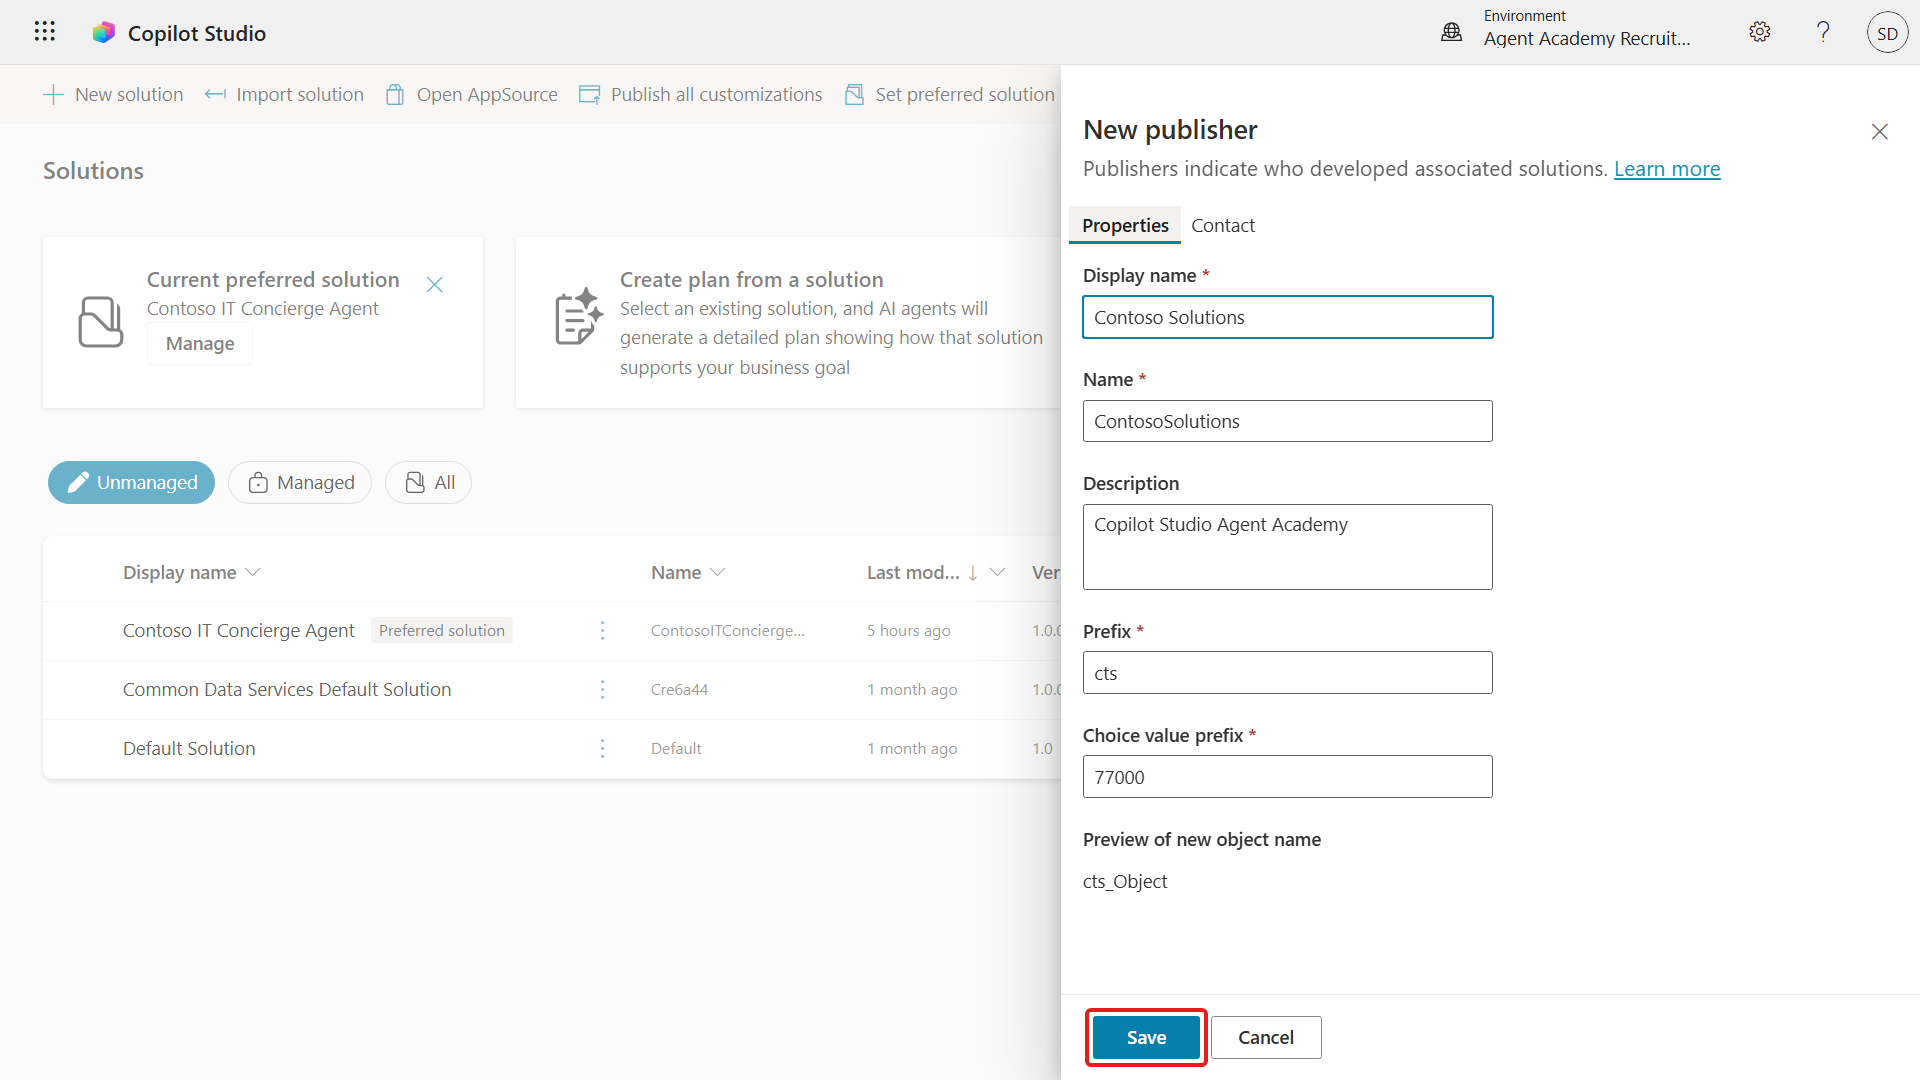Viewport: 1920px width, 1080px height.
Task: Open more options for Default Solution row
Action: (602, 748)
